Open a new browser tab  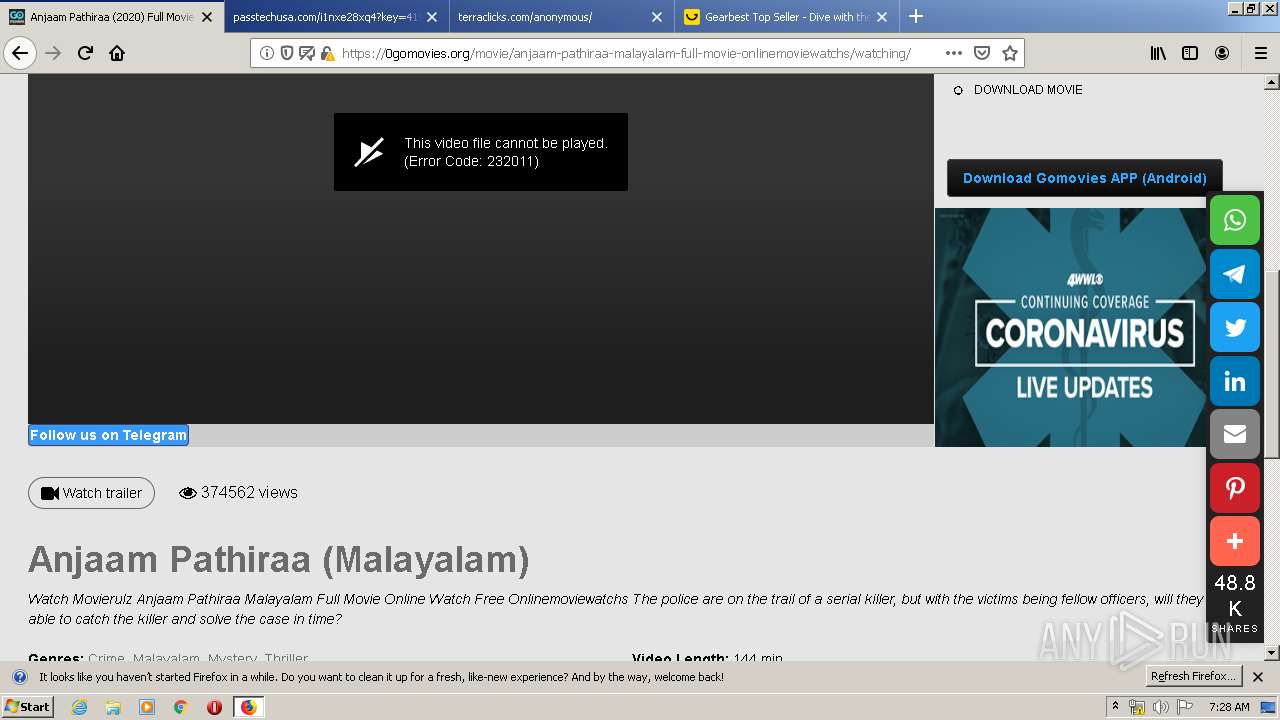[916, 16]
